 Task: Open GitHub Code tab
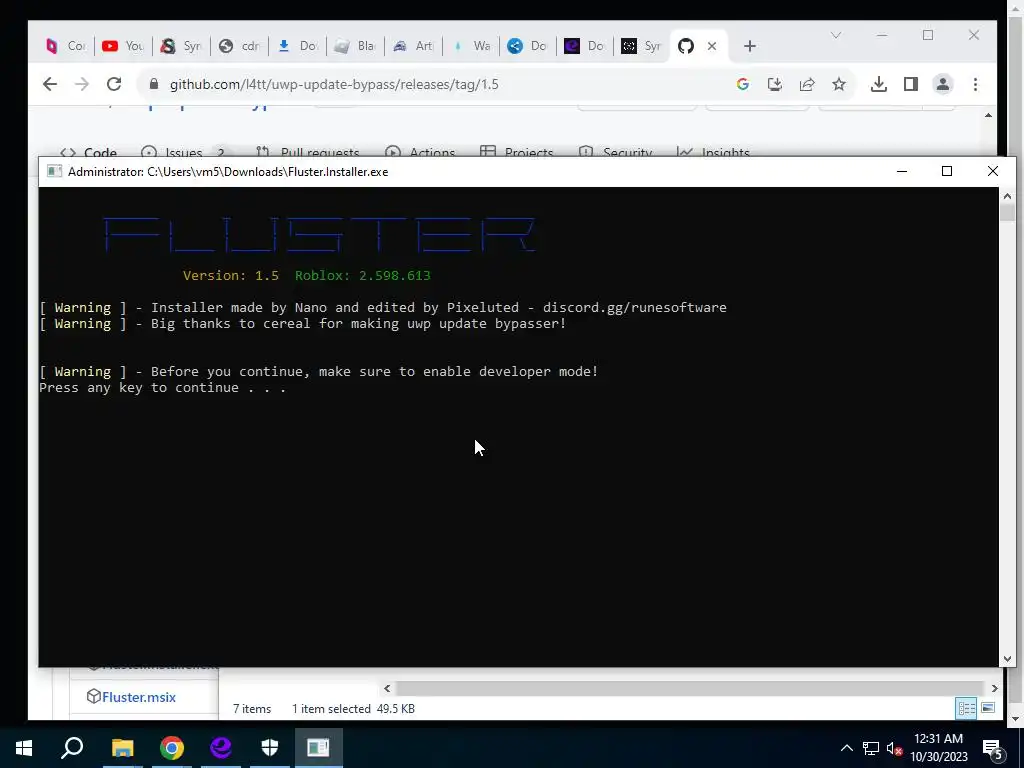click(88, 152)
